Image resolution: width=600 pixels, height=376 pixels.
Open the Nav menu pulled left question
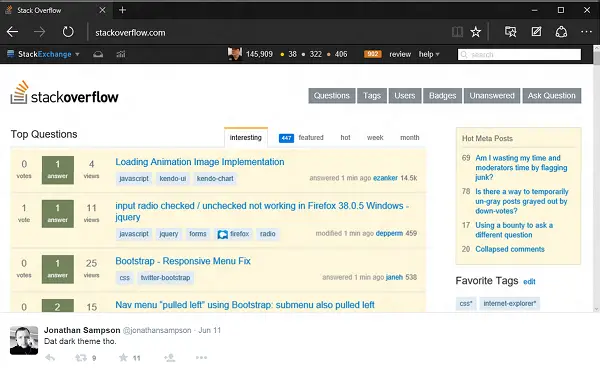tap(245, 305)
